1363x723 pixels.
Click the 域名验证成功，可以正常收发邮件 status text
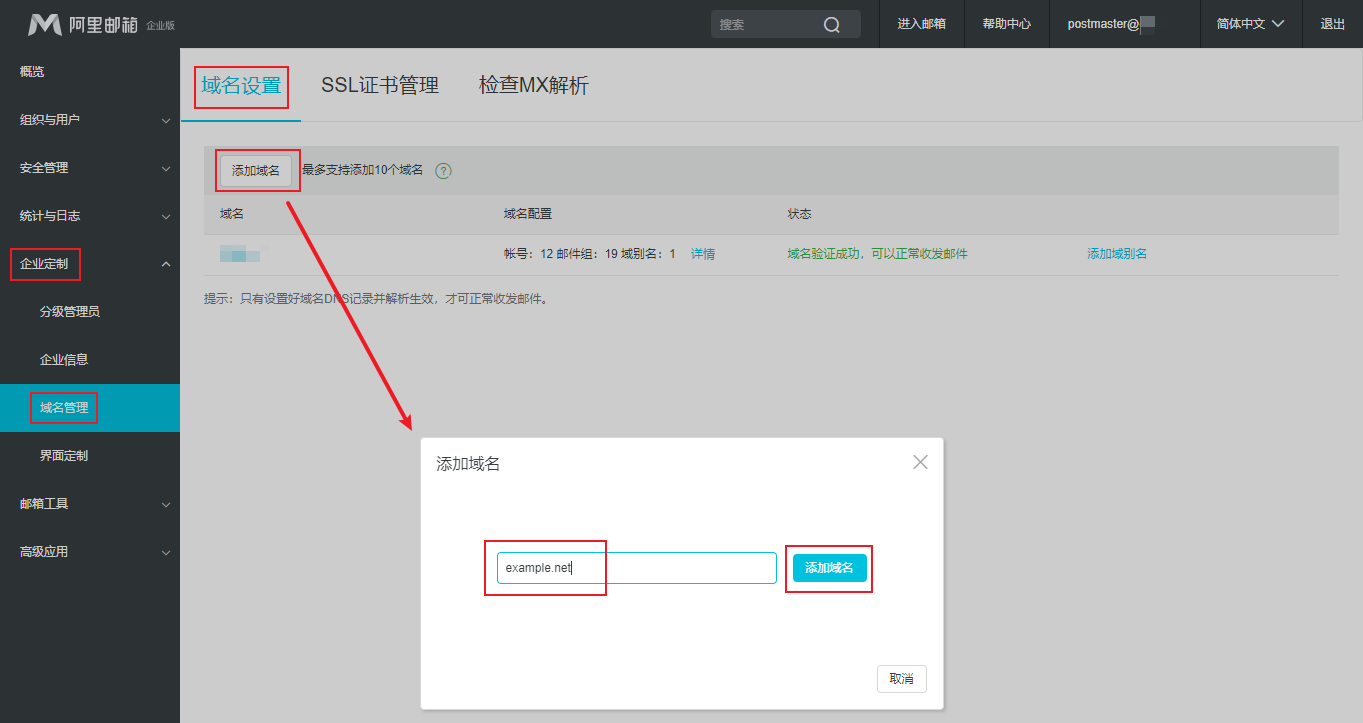[878, 254]
